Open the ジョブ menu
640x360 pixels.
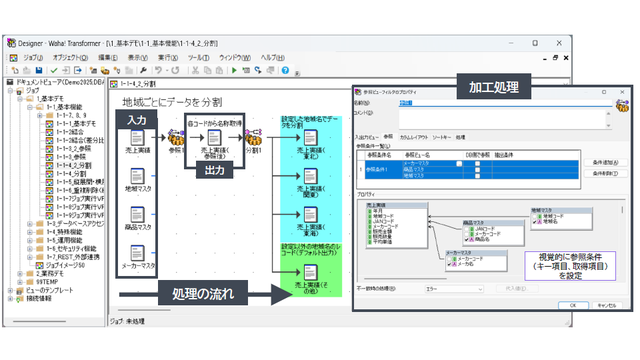click(33, 58)
